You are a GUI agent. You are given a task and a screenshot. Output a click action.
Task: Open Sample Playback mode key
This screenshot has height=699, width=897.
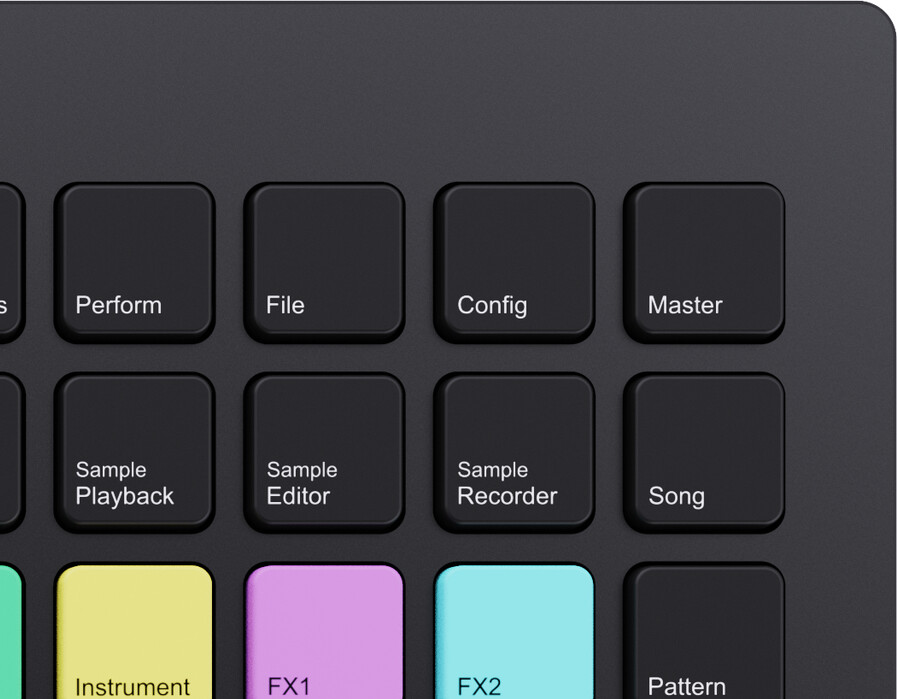point(134,452)
